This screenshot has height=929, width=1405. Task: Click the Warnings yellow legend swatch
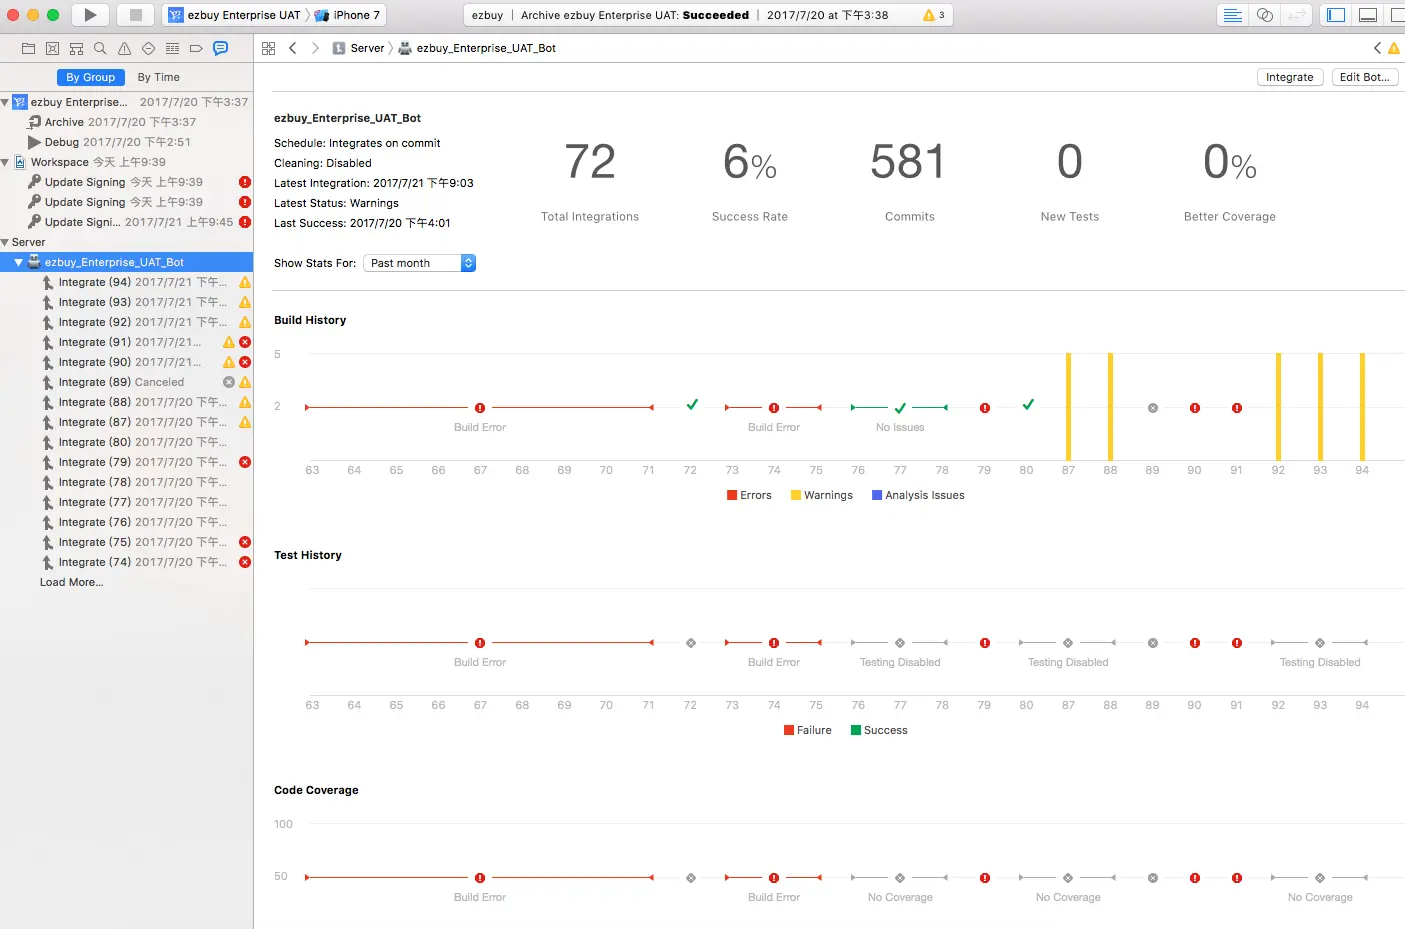(x=796, y=495)
